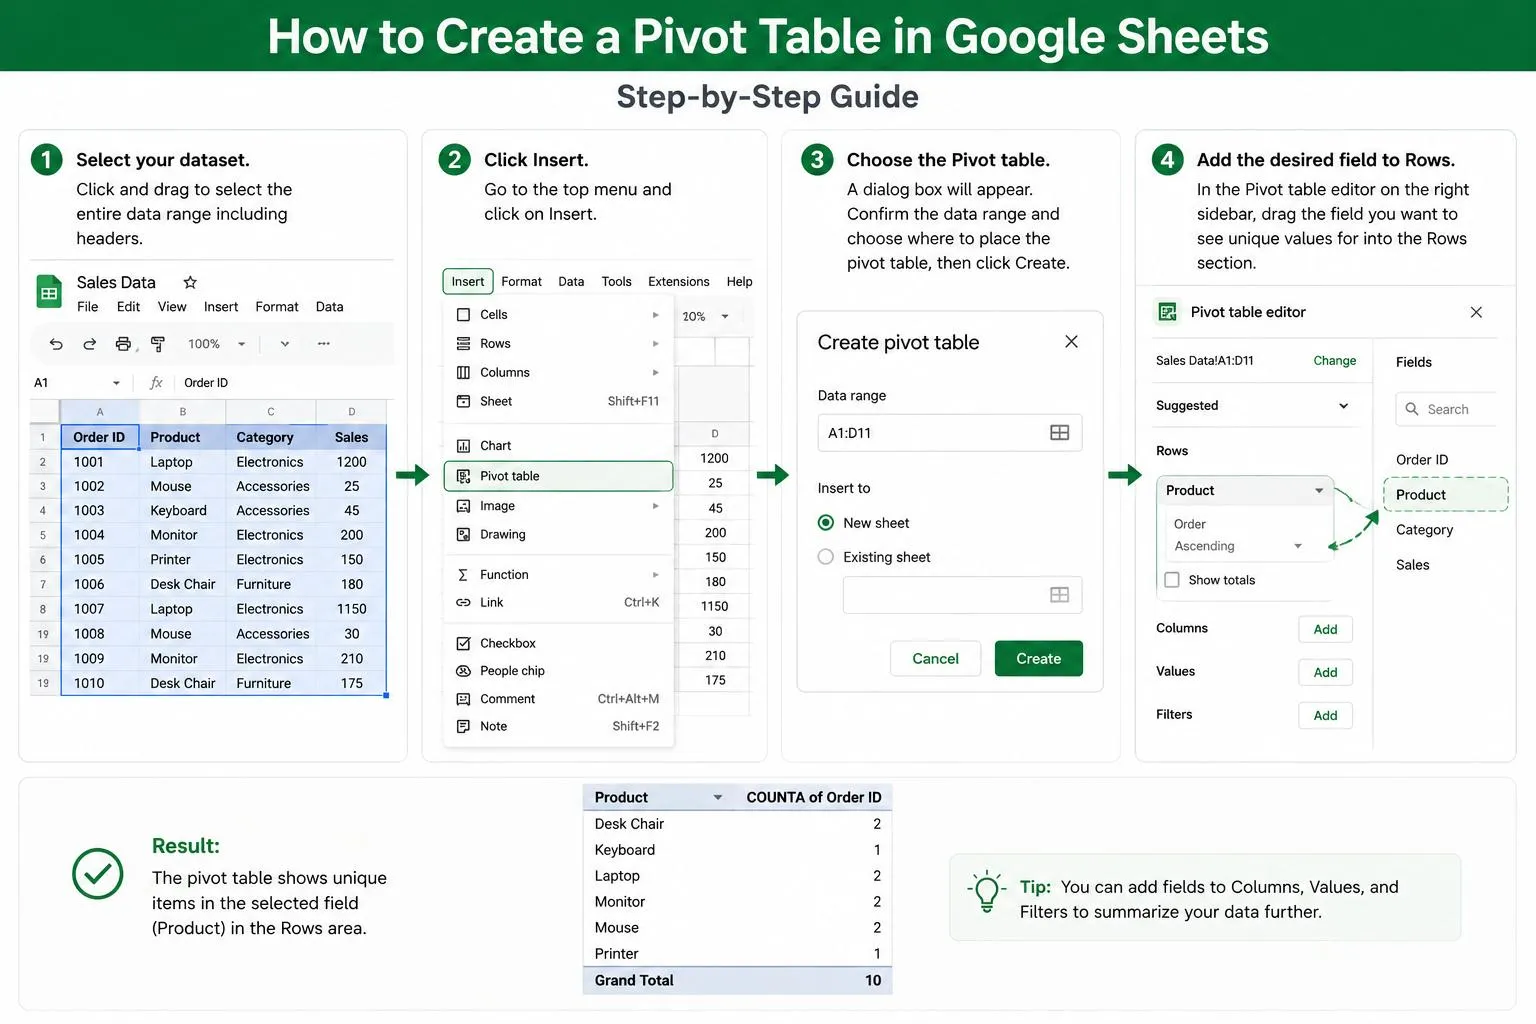
Task: Expand the Function submenu arrow
Action: [x=656, y=575]
